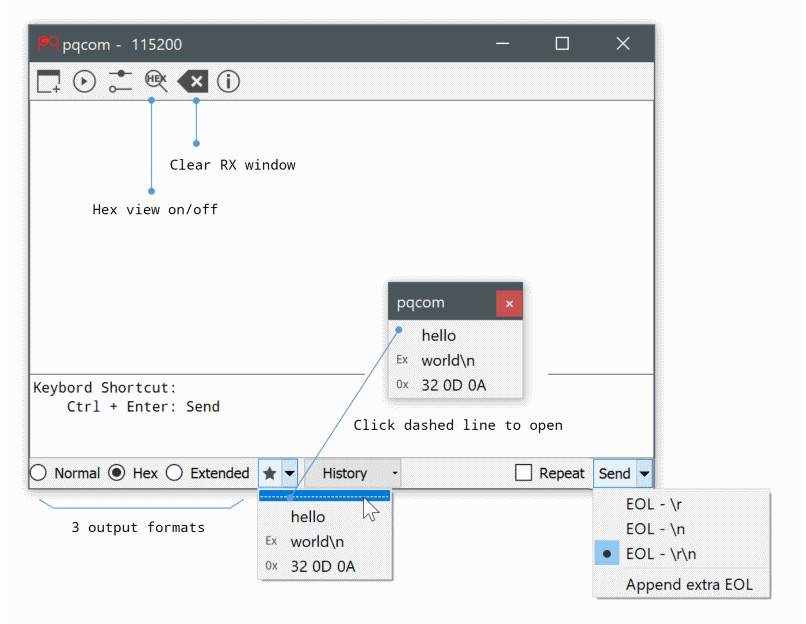
Task: Expand the Send button dropdown arrow
Action: pos(644,473)
